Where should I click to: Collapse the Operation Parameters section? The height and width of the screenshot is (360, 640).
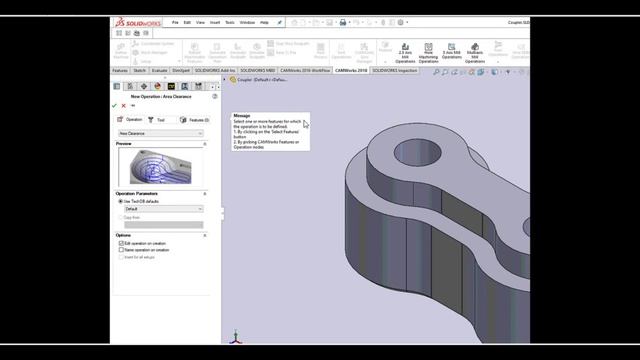pyautogui.click(x=205, y=193)
